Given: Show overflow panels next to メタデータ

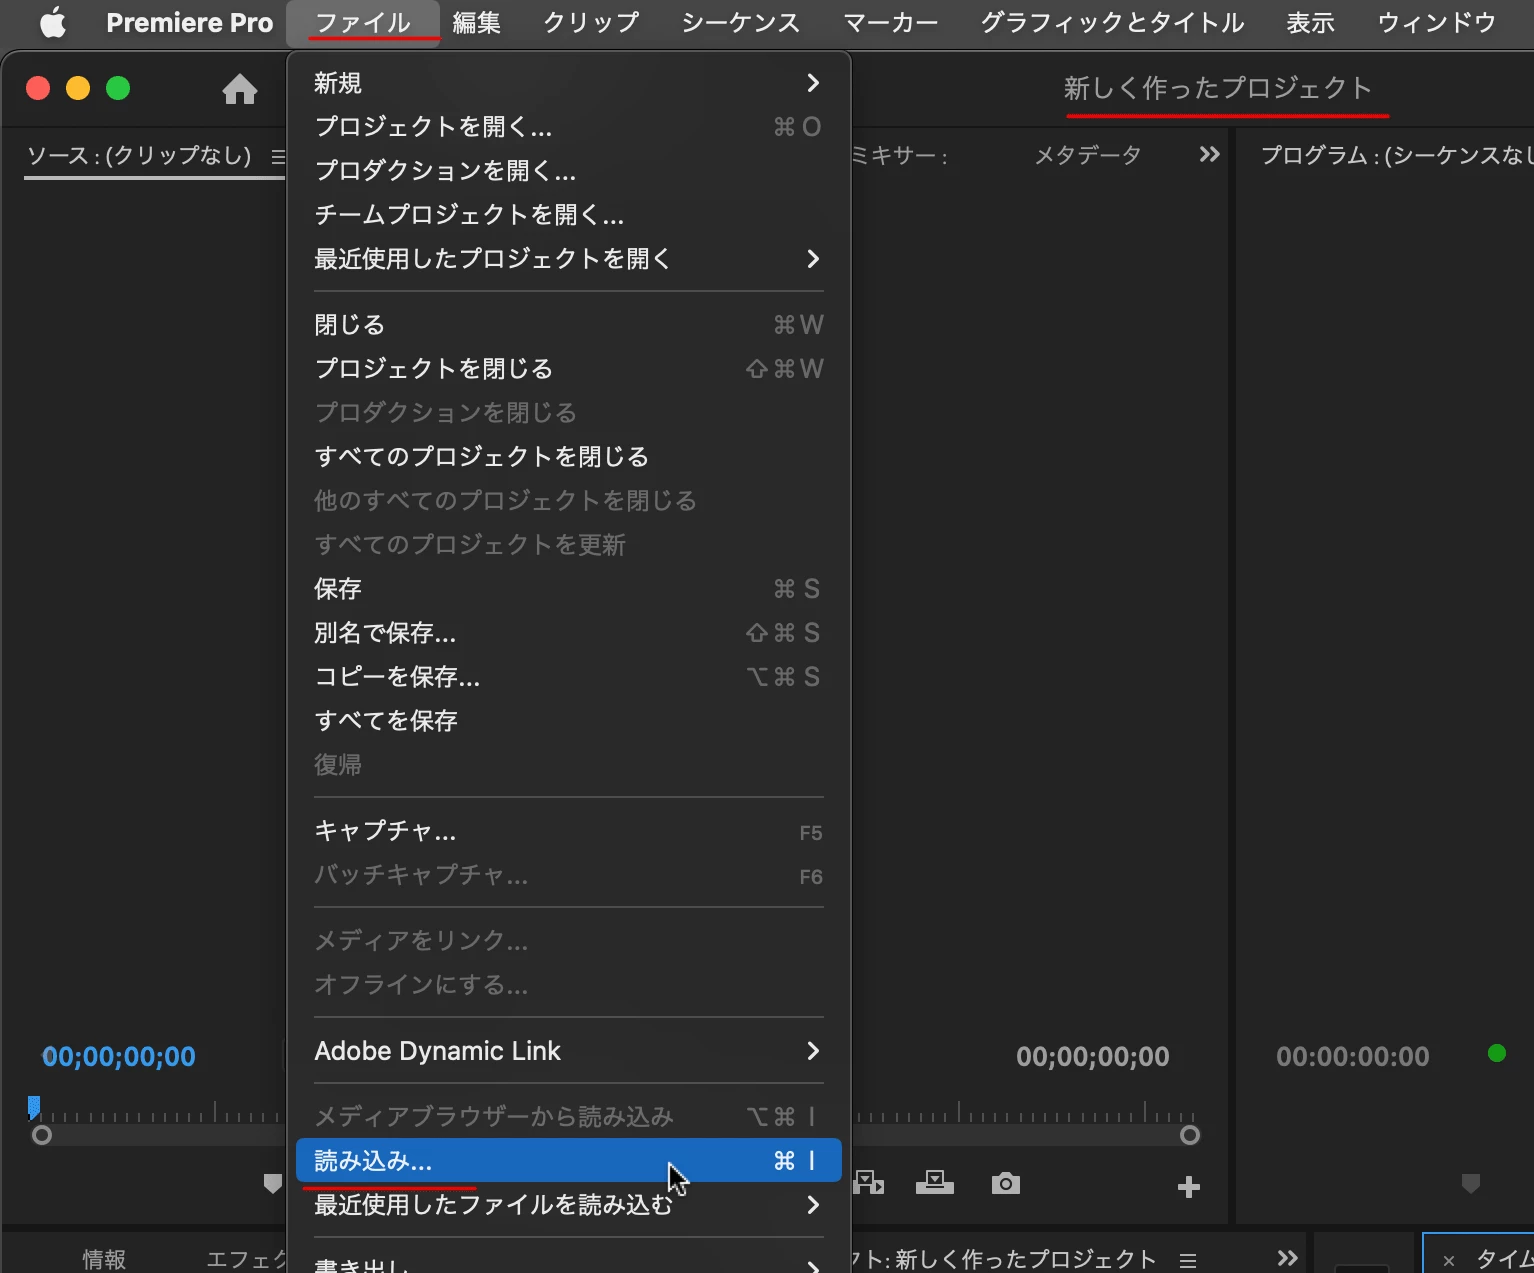Looking at the screenshot, I should pos(1209,154).
